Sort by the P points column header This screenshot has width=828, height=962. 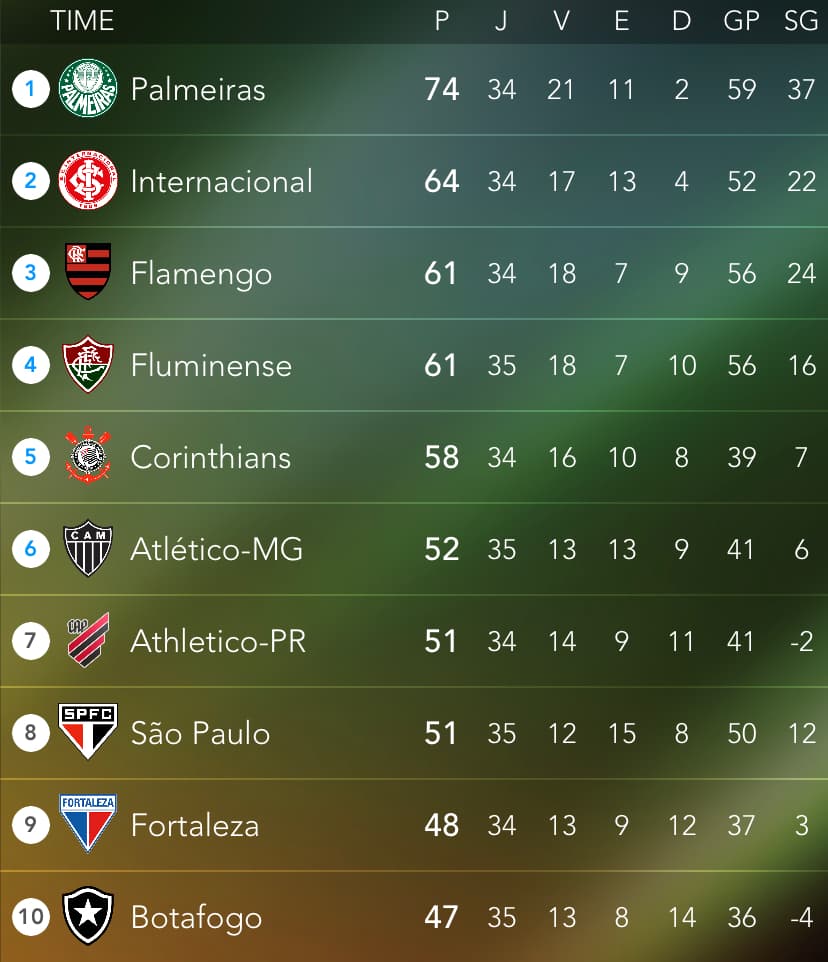tap(442, 21)
